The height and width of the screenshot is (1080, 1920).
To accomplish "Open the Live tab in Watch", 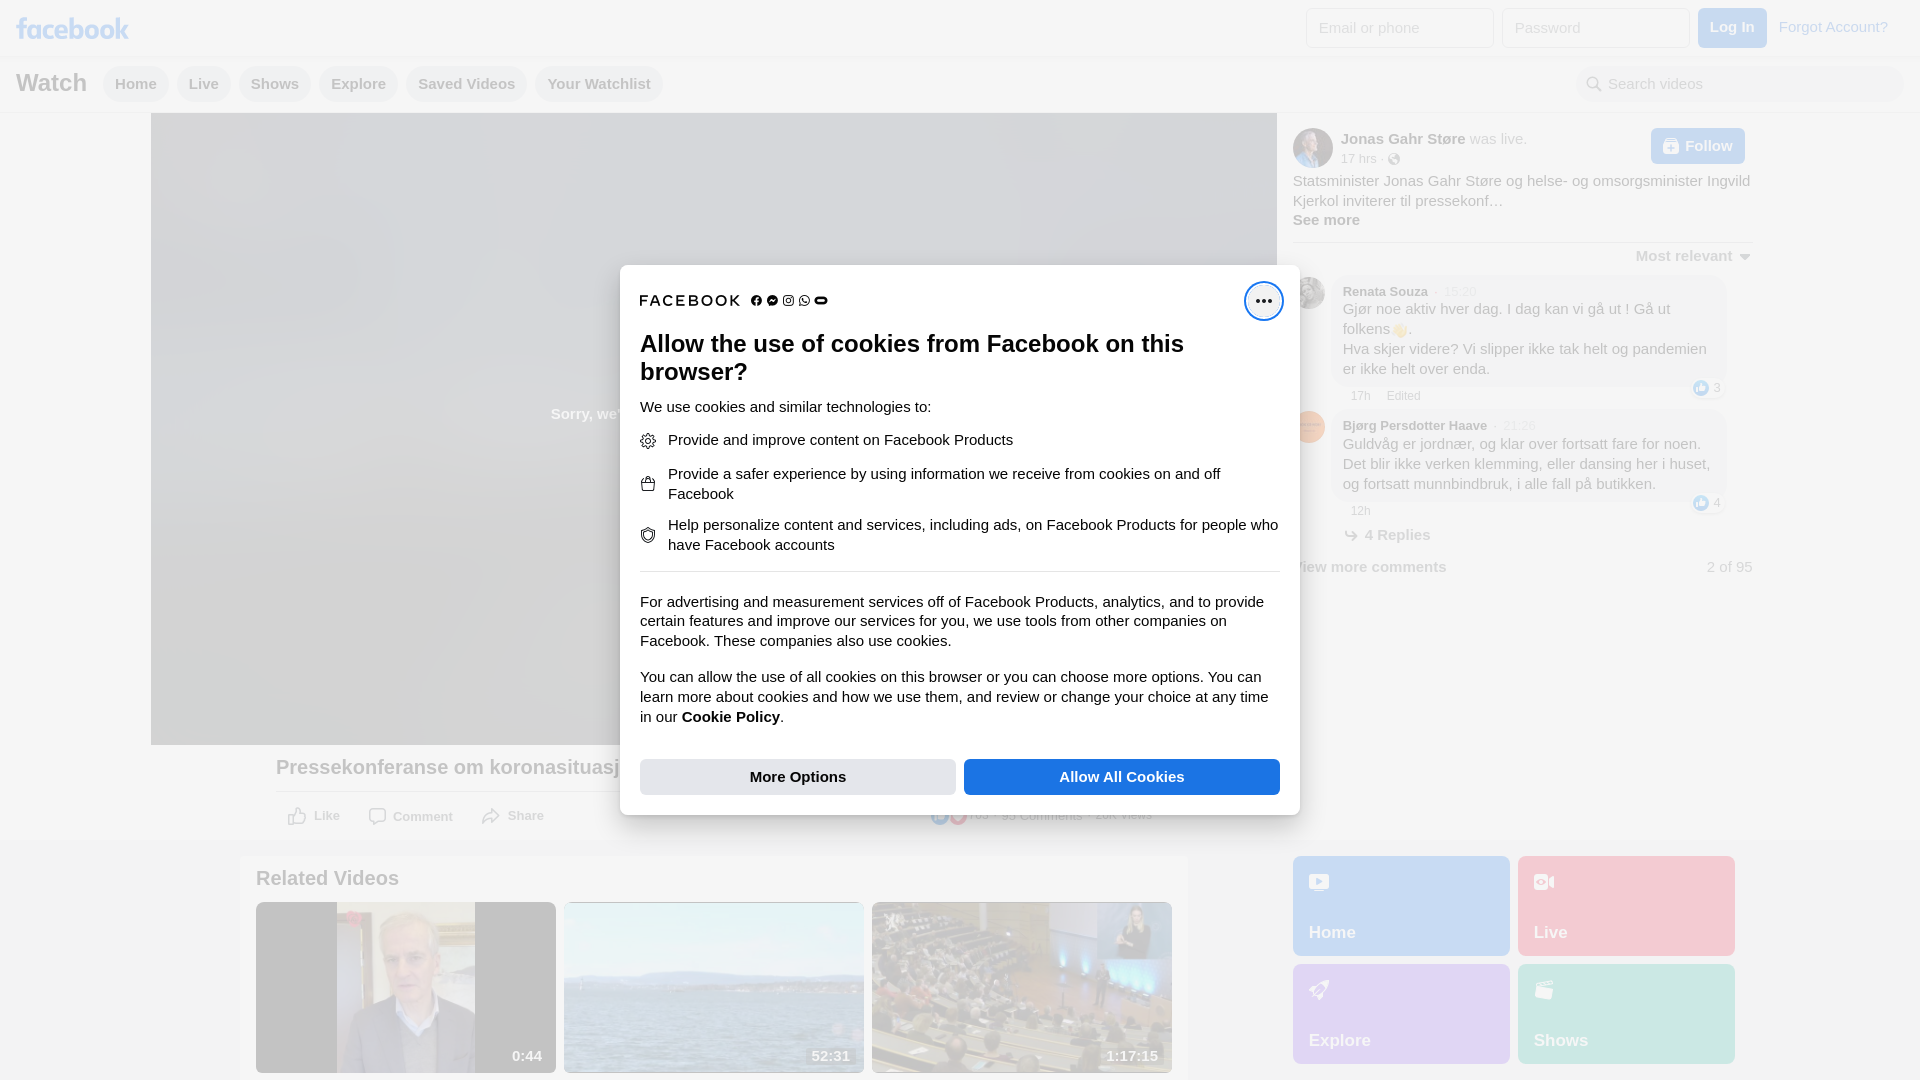I will click(204, 84).
